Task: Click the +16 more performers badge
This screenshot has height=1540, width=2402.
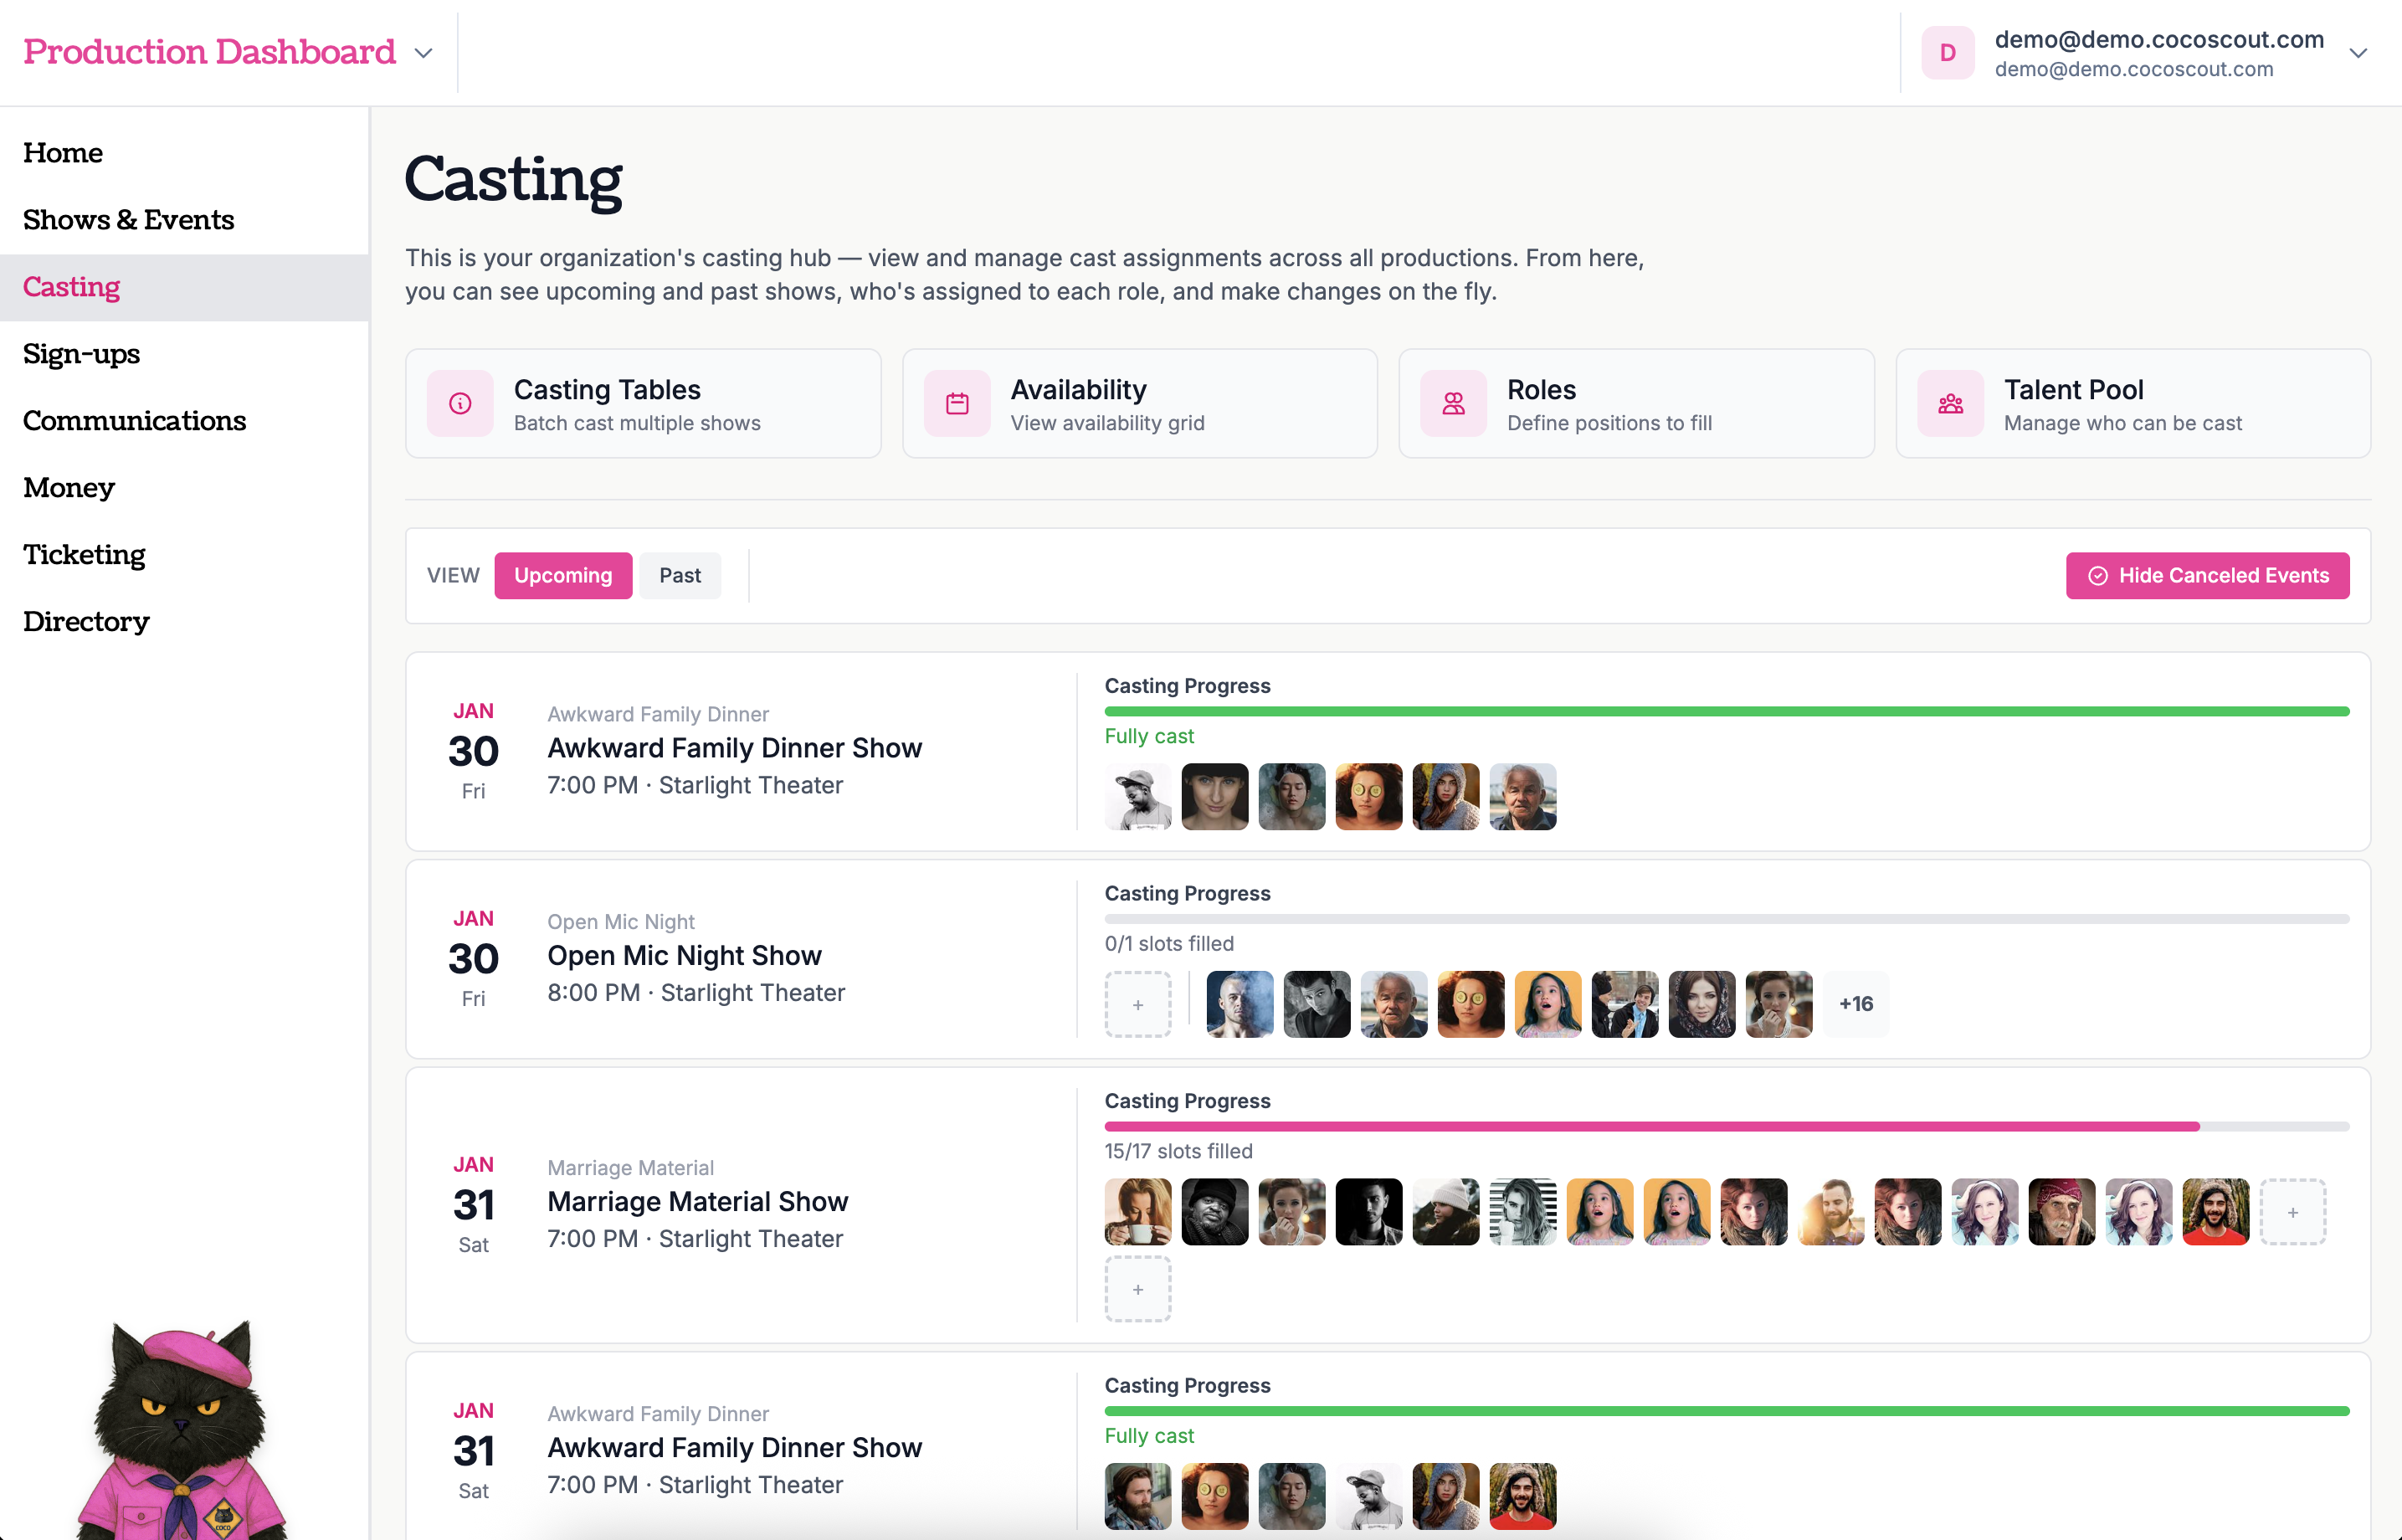Action: point(1856,1004)
